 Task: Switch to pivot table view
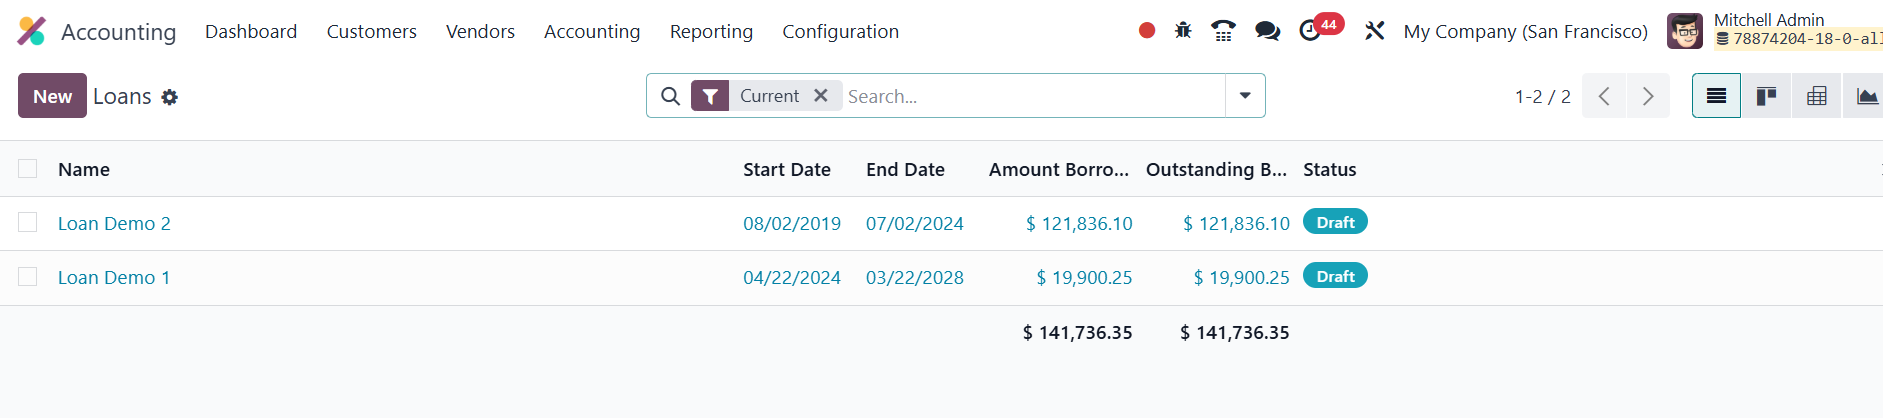click(1816, 96)
